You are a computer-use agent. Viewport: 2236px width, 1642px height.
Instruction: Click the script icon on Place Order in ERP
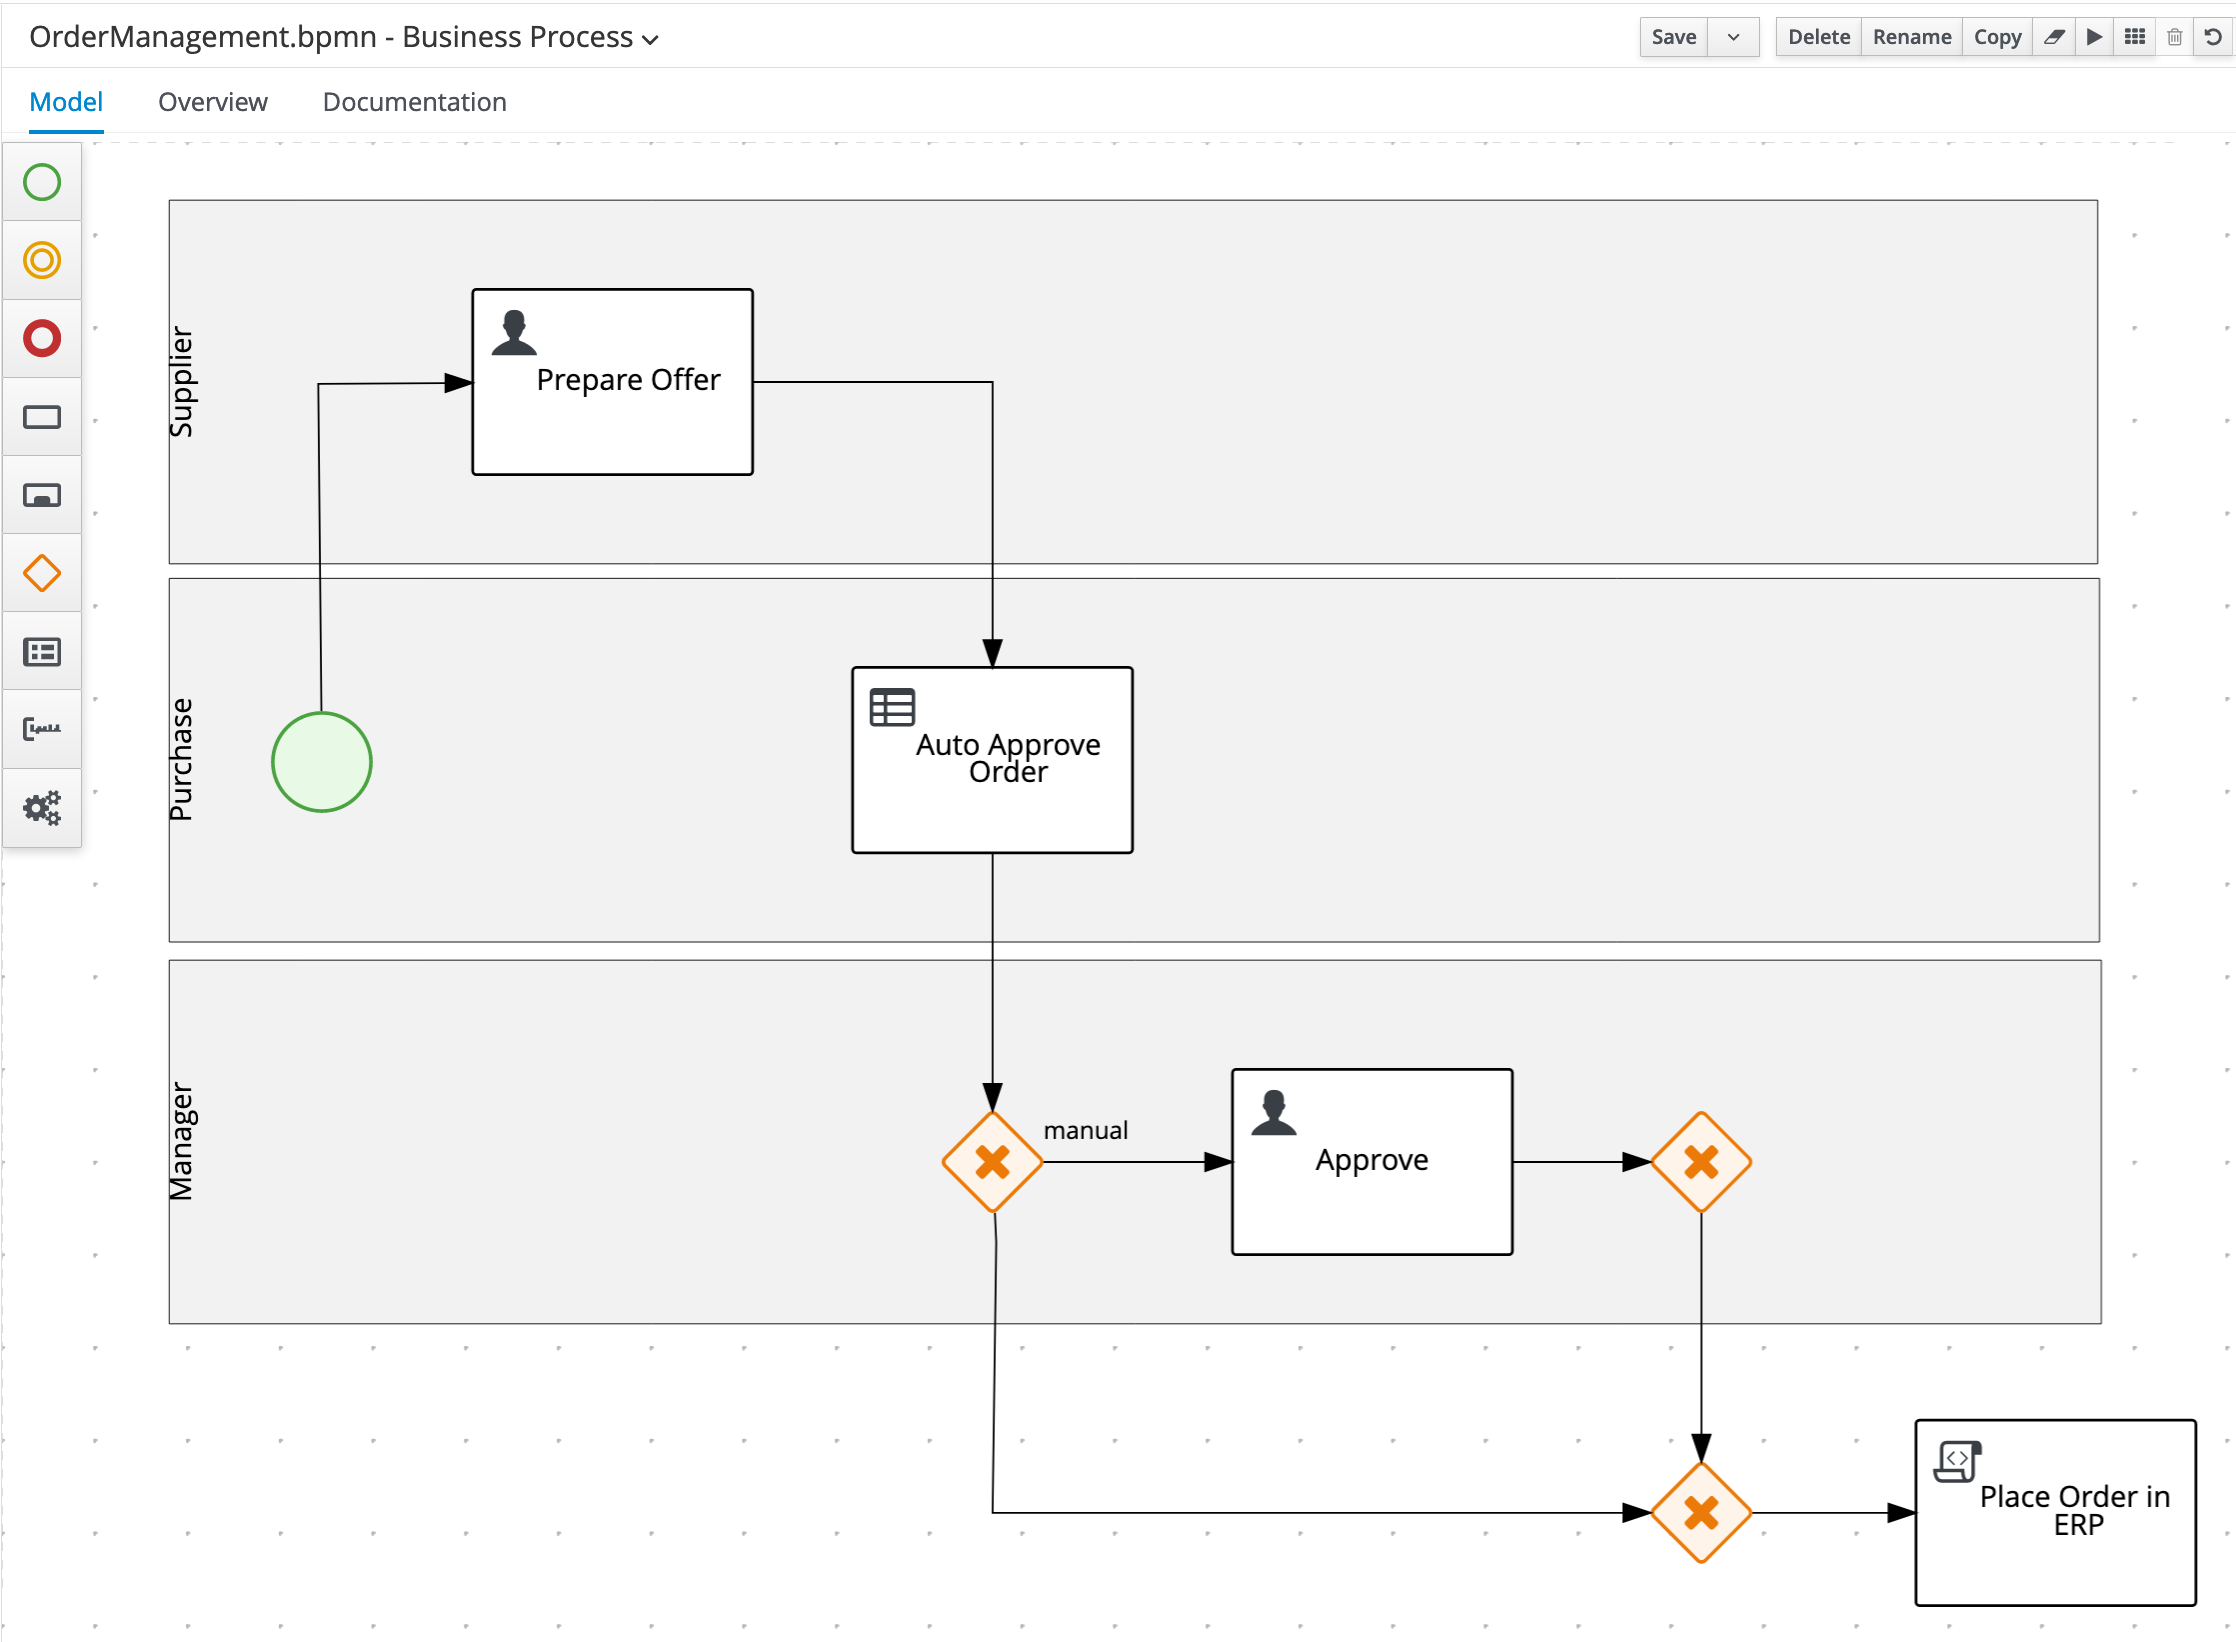[x=1957, y=1461]
